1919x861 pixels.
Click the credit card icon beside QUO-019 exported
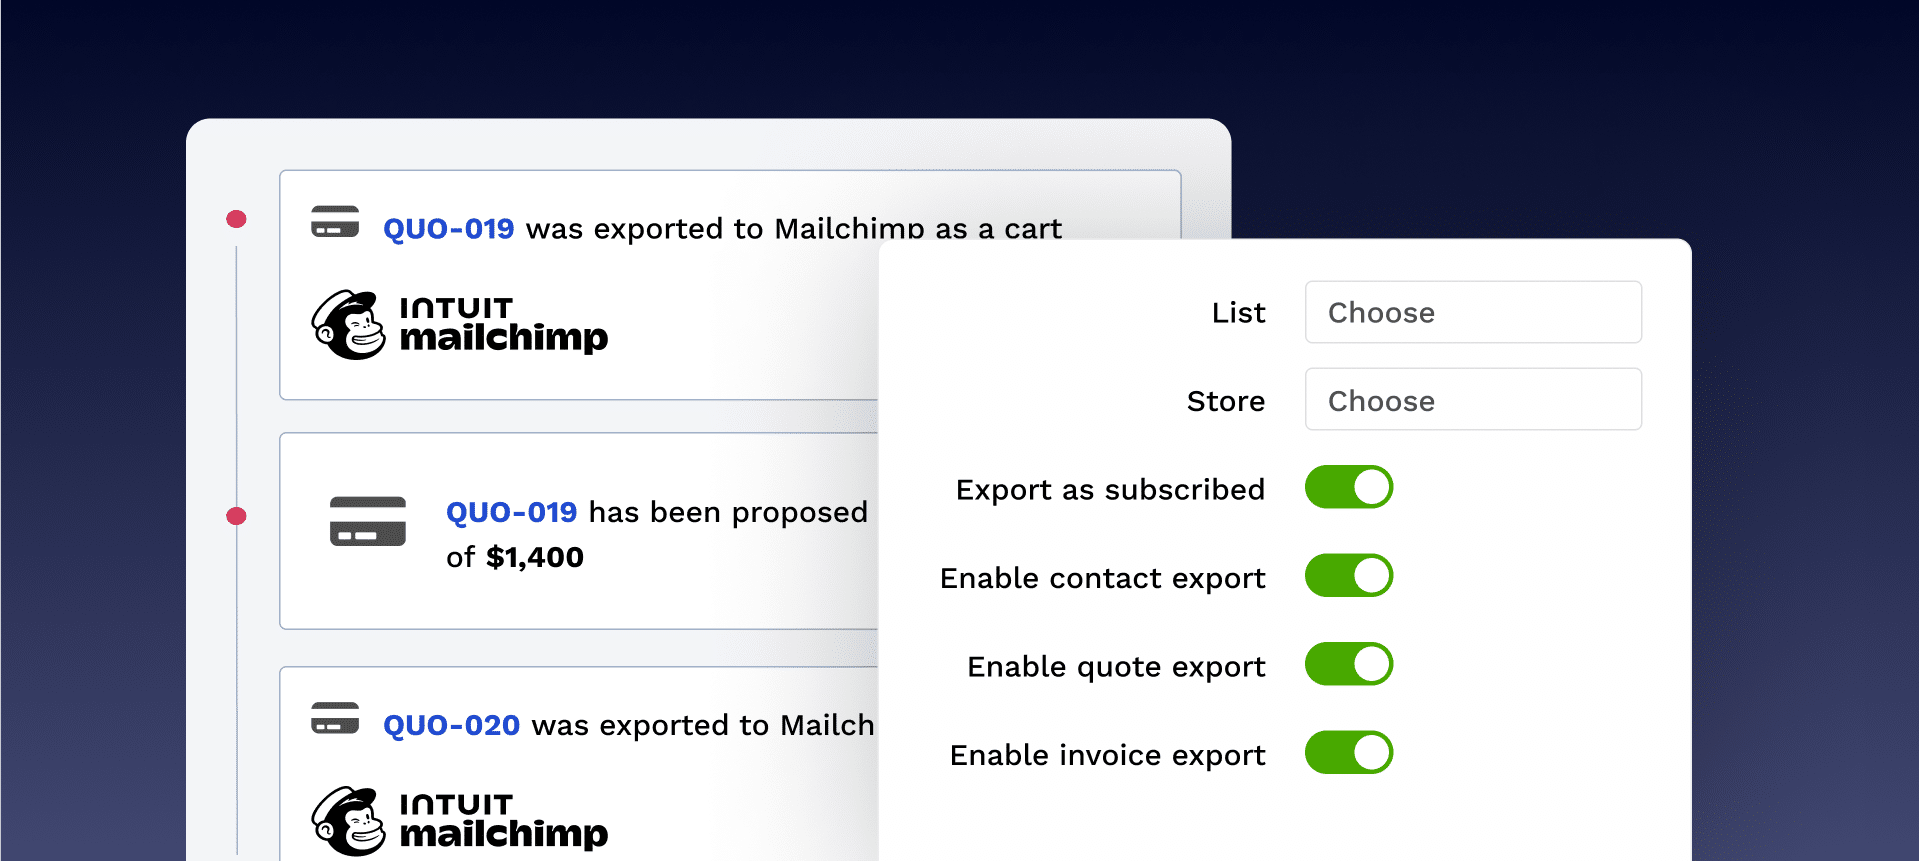point(335,222)
